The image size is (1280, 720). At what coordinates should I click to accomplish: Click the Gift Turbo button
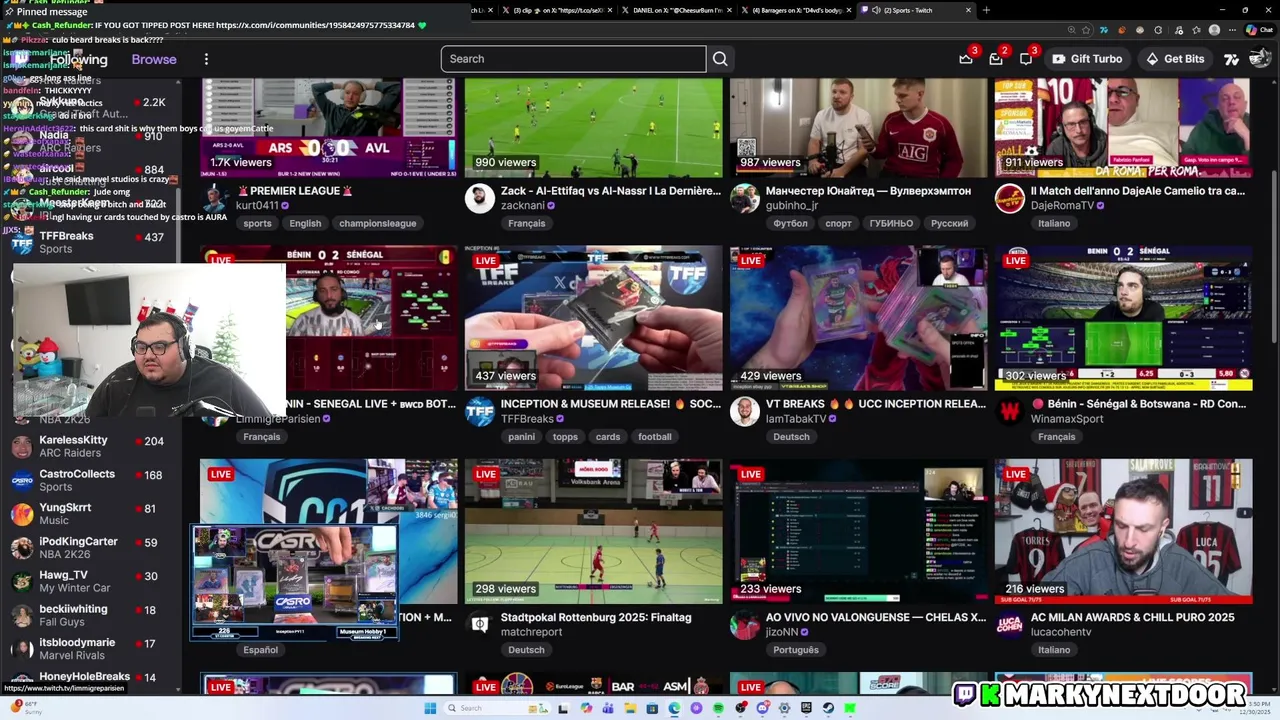[x=1087, y=59]
